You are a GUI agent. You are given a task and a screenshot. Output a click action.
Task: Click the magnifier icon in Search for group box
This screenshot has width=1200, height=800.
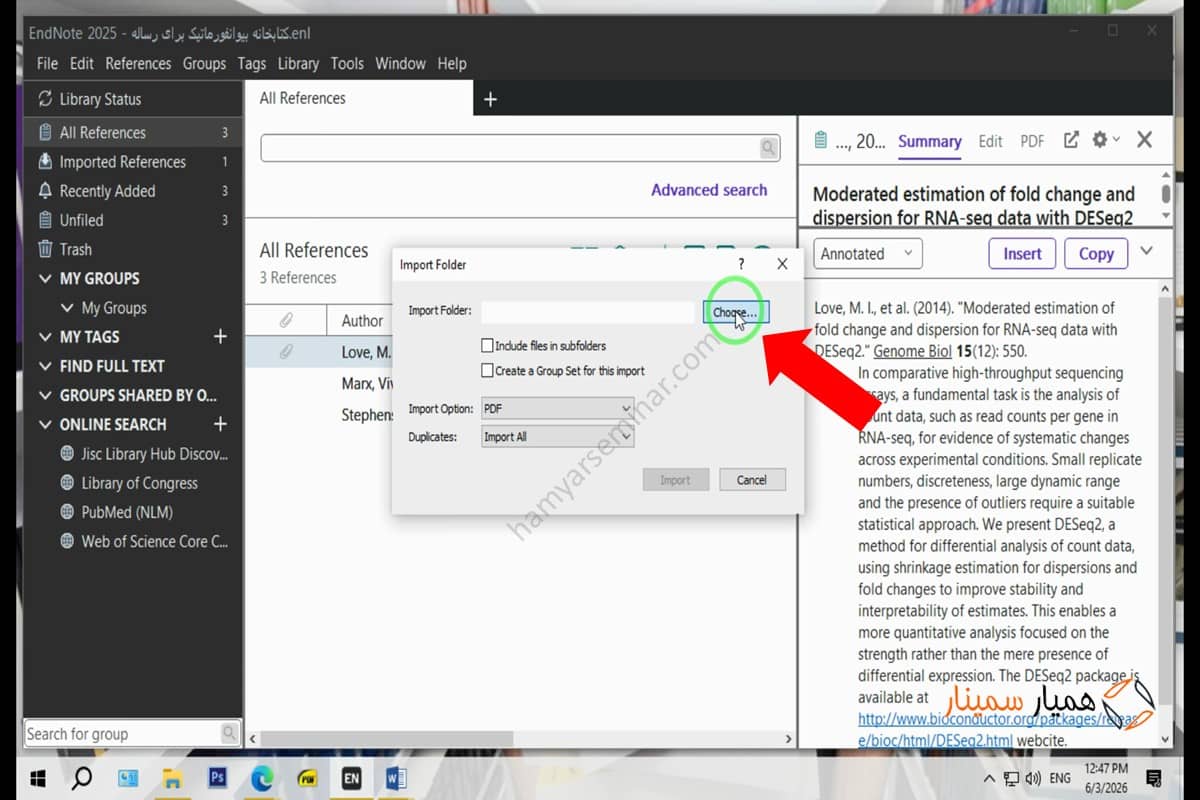point(230,733)
